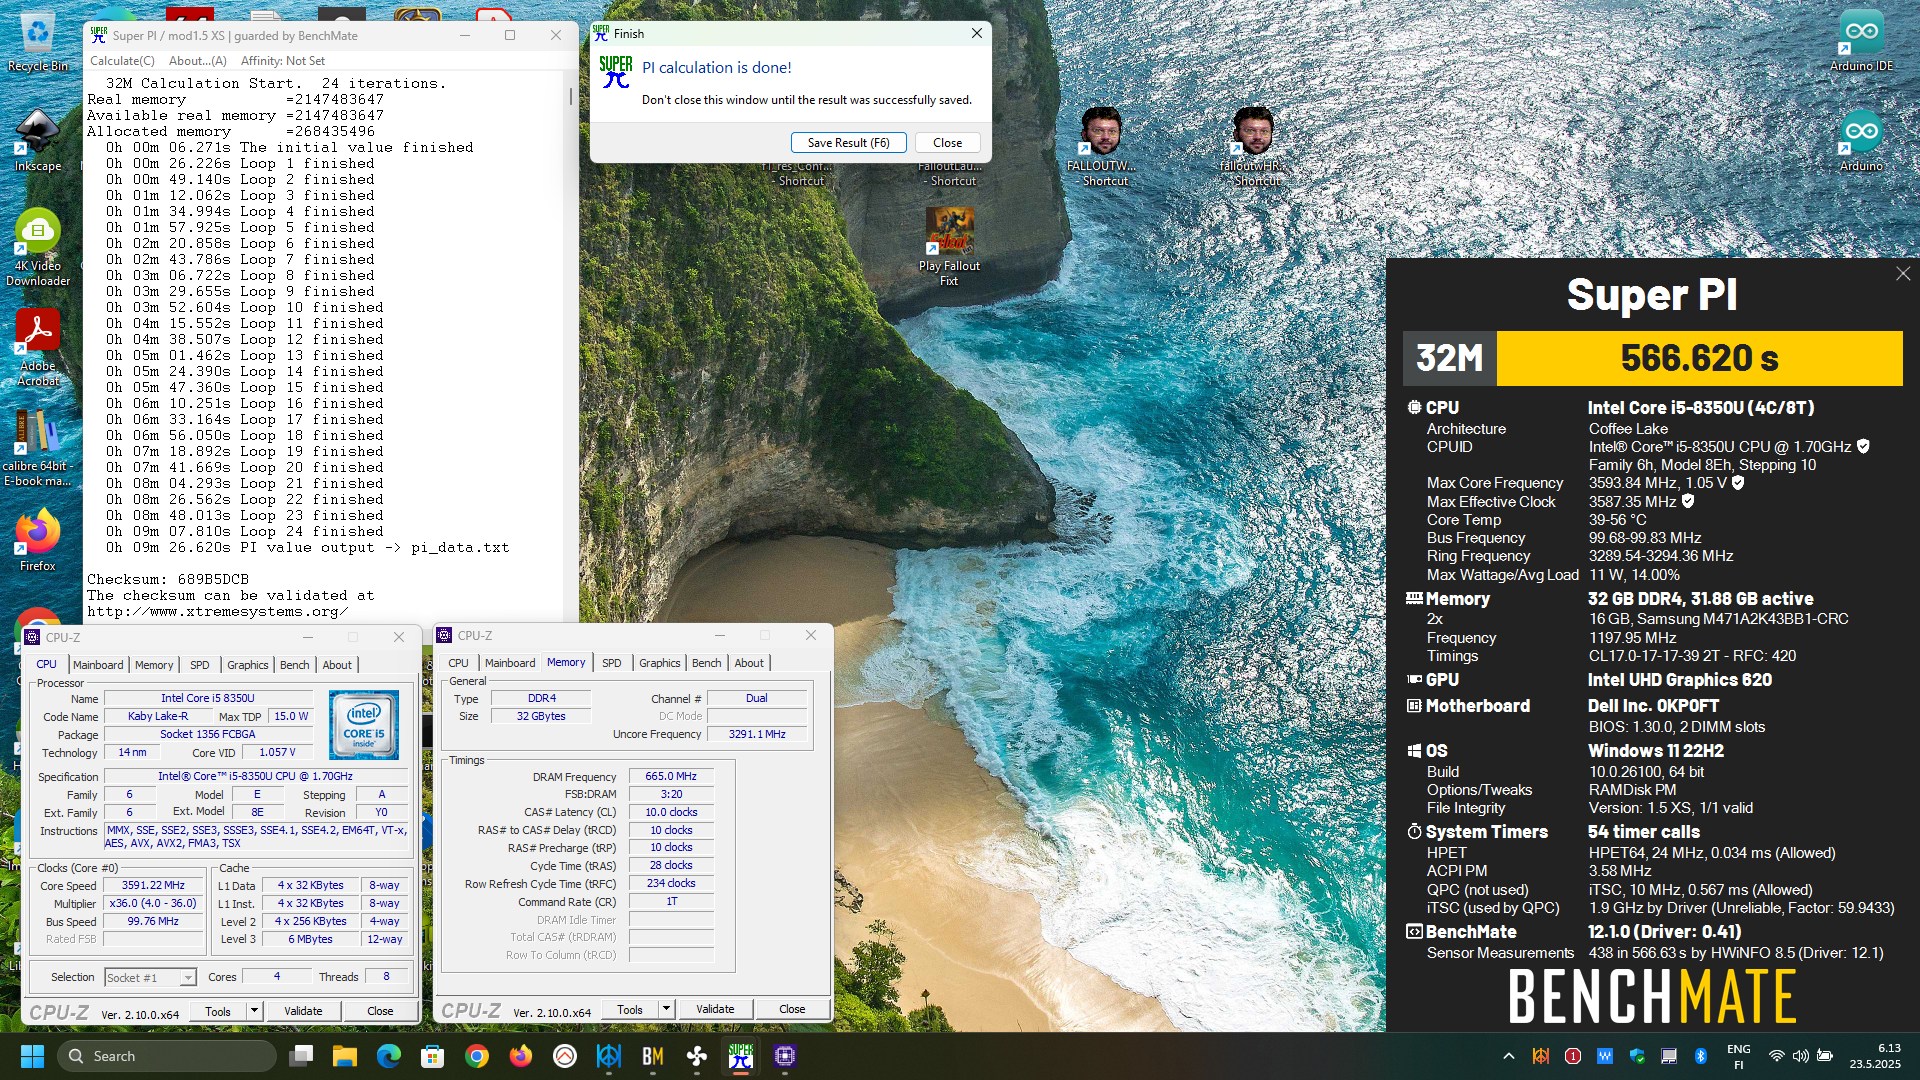Switch to Mainboard tab in left CPU-Z
This screenshot has width=1920, height=1080.
tap(98, 665)
